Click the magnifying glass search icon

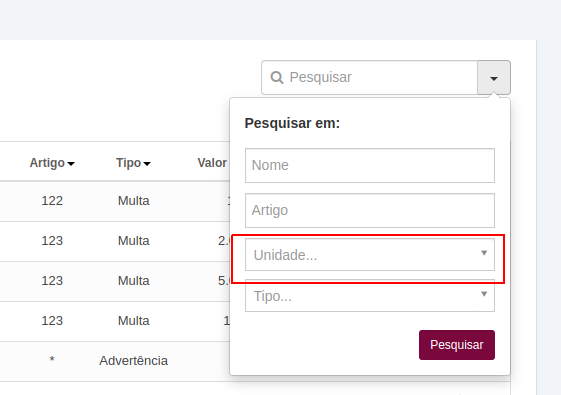click(x=277, y=77)
